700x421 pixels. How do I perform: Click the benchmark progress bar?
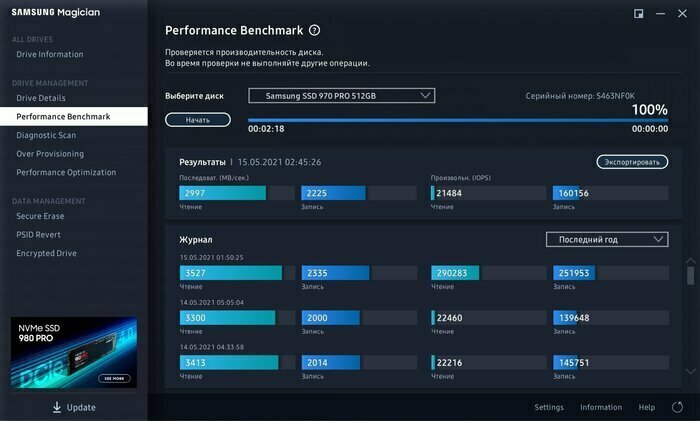pos(457,120)
